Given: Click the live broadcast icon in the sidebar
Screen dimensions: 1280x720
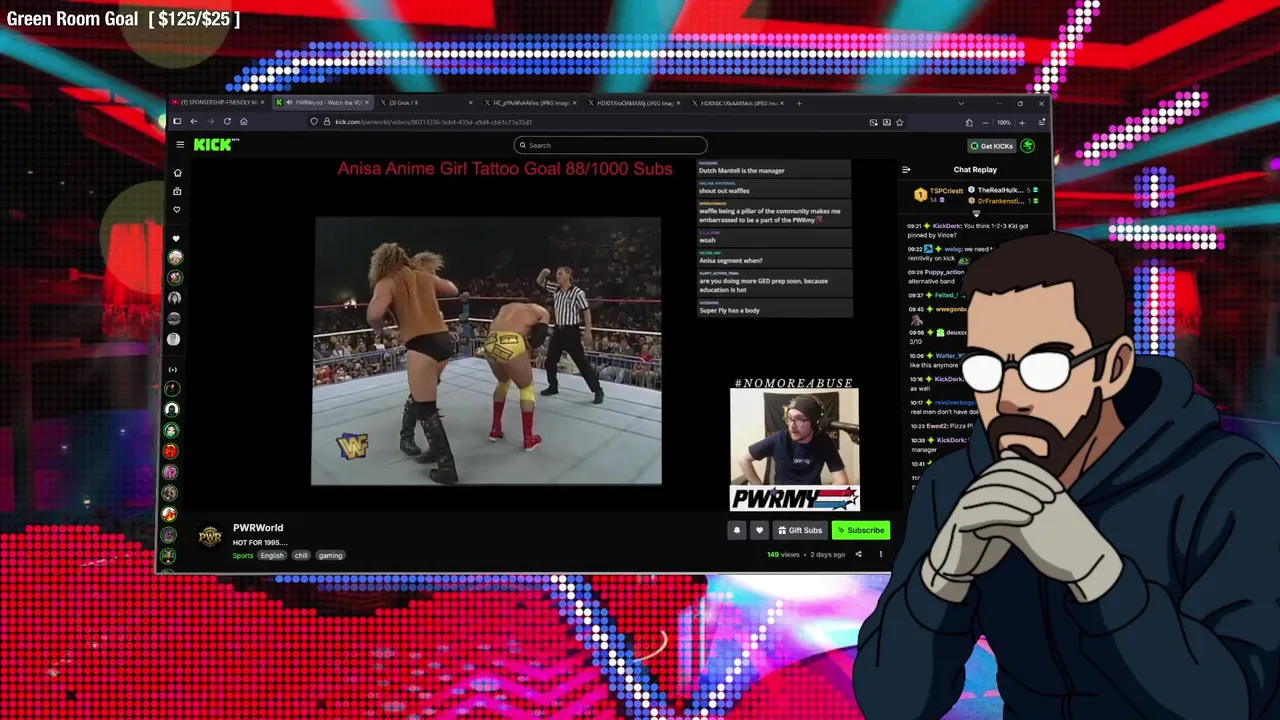Looking at the screenshot, I should point(172,369).
